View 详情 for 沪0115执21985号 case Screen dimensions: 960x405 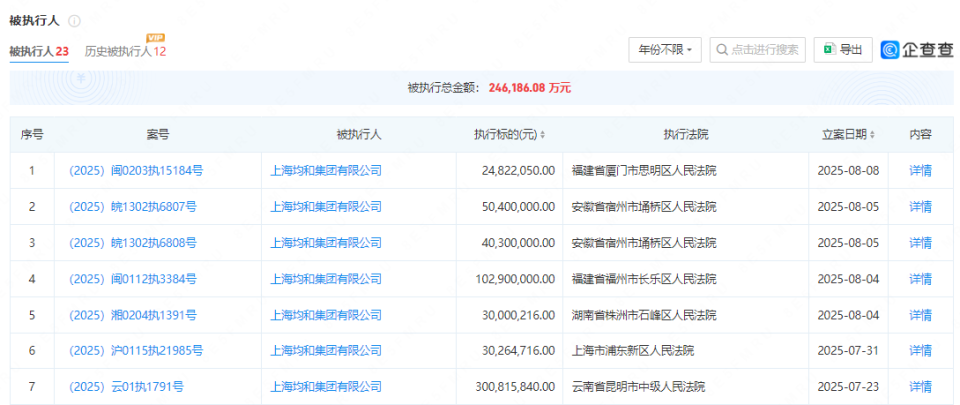coord(920,351)
